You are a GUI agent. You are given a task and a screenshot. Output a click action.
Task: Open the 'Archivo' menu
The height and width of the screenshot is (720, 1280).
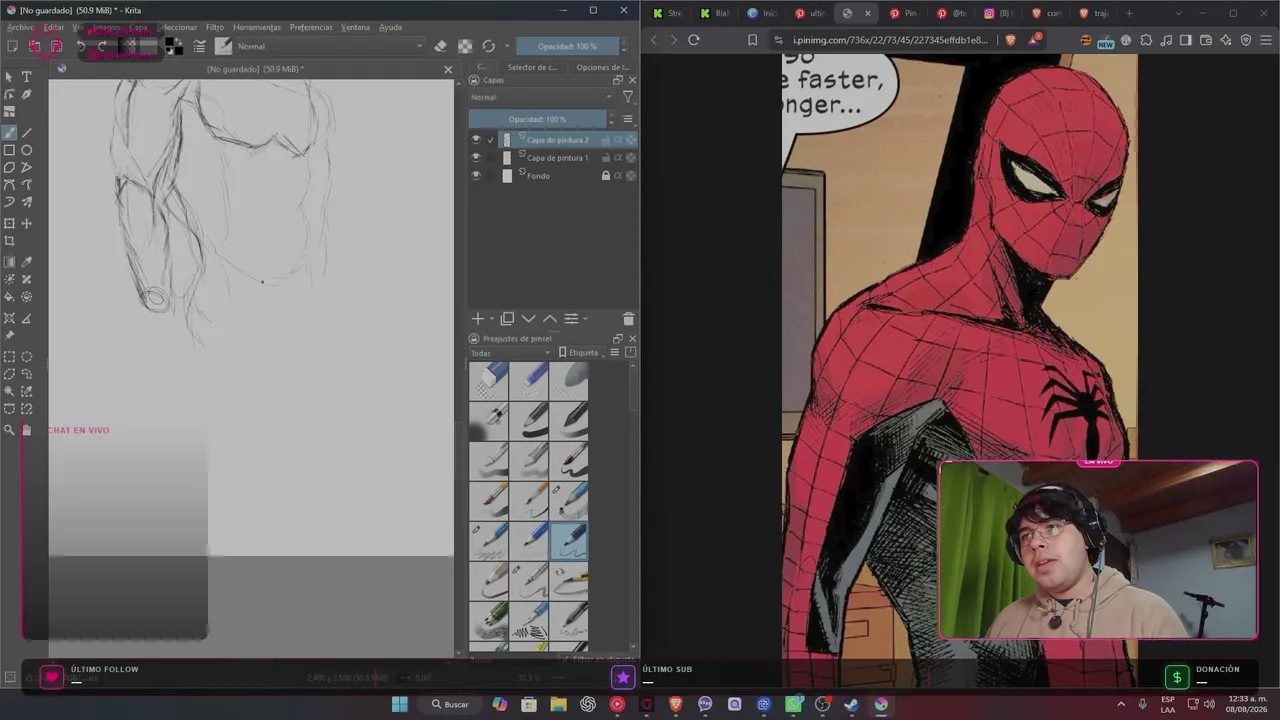coord(20,27)
